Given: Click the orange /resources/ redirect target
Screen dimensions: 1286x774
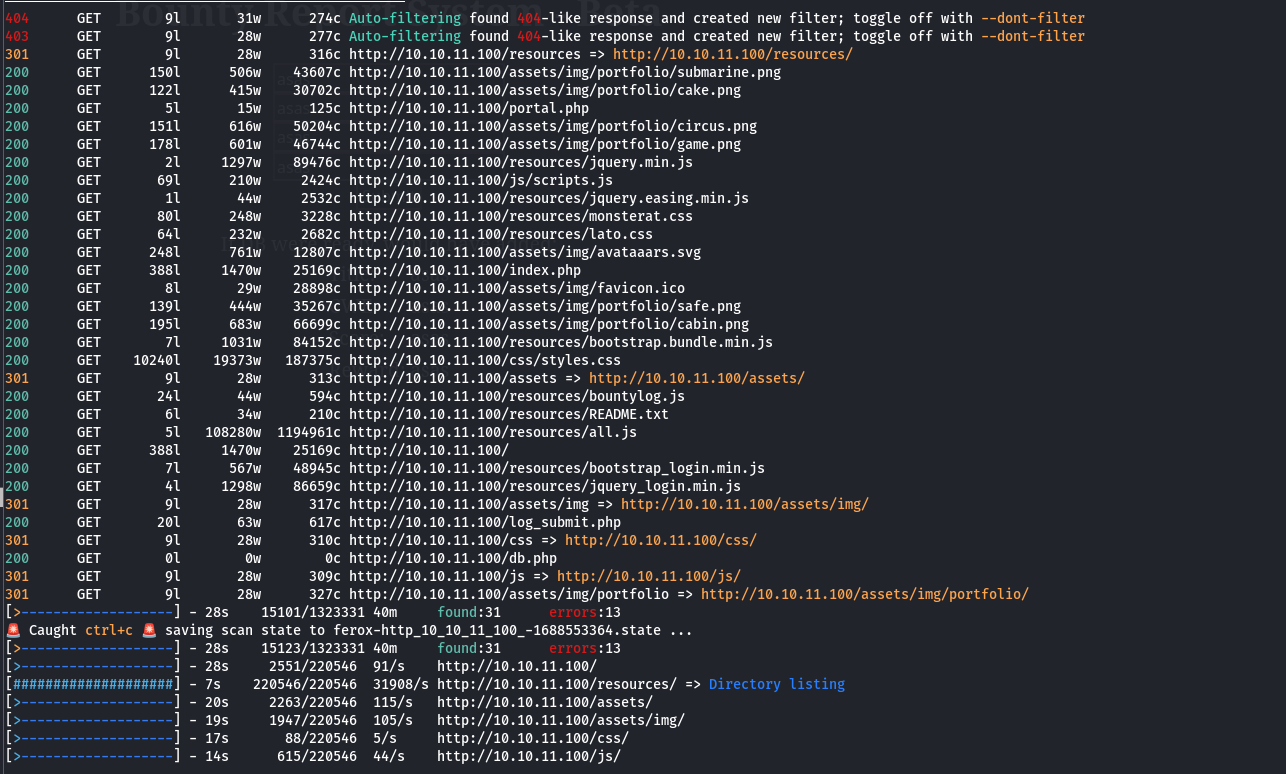Looking at the screenshot, I should click(733, 54).
